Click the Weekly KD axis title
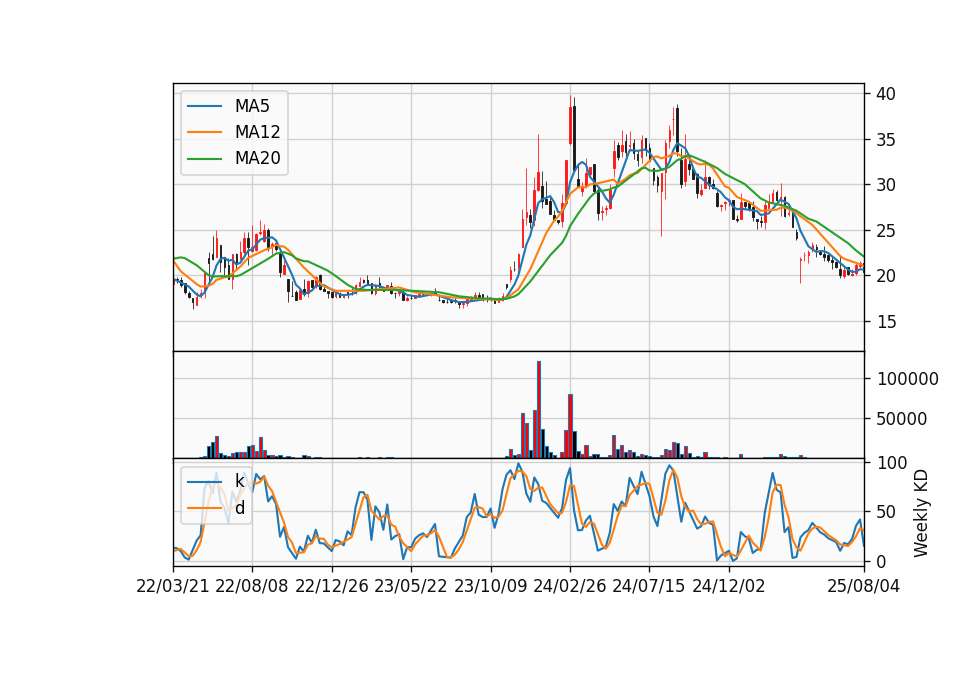Viewport: 960px width, 690px height. pyautogui.click(x=921, y=513)
